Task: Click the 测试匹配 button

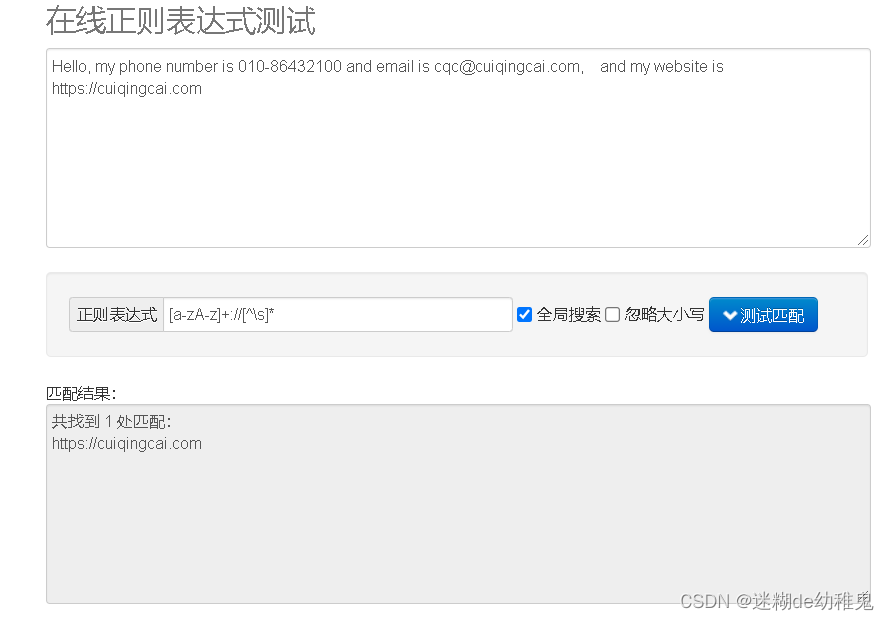Action: 763,315
